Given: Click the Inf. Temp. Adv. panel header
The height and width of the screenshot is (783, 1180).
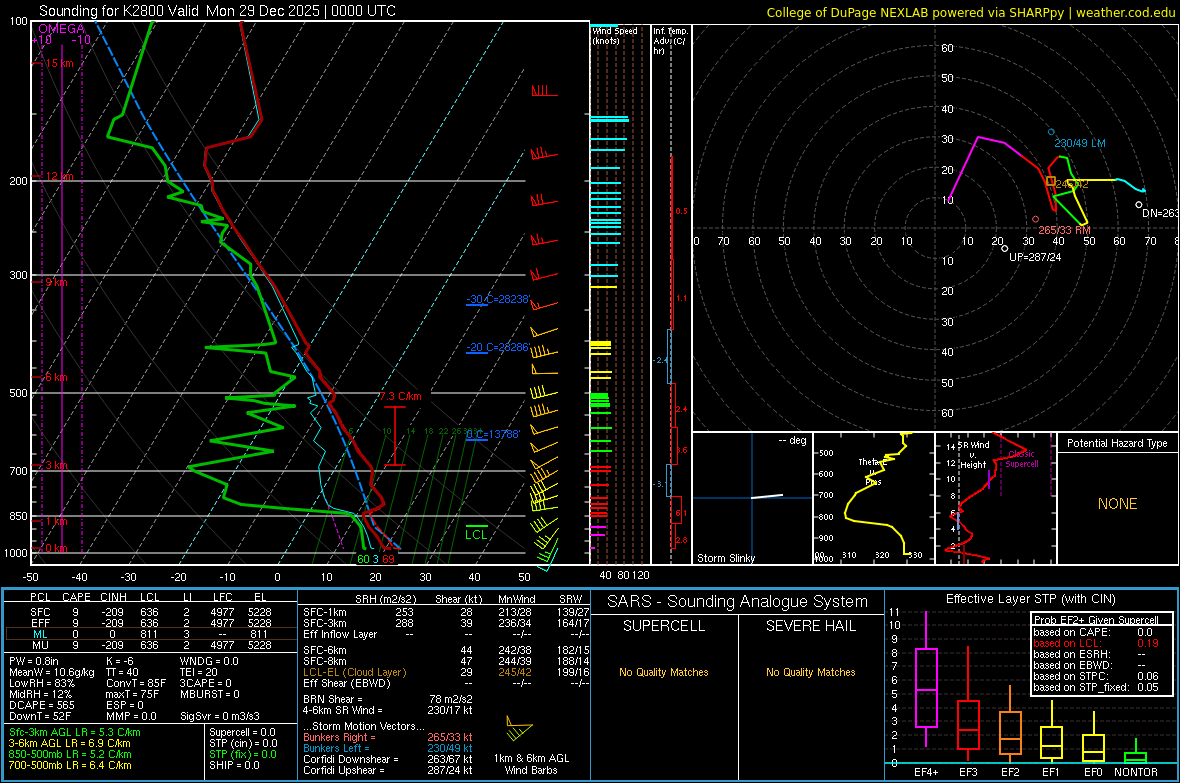Looking at the screenshot, I should 671,41.
